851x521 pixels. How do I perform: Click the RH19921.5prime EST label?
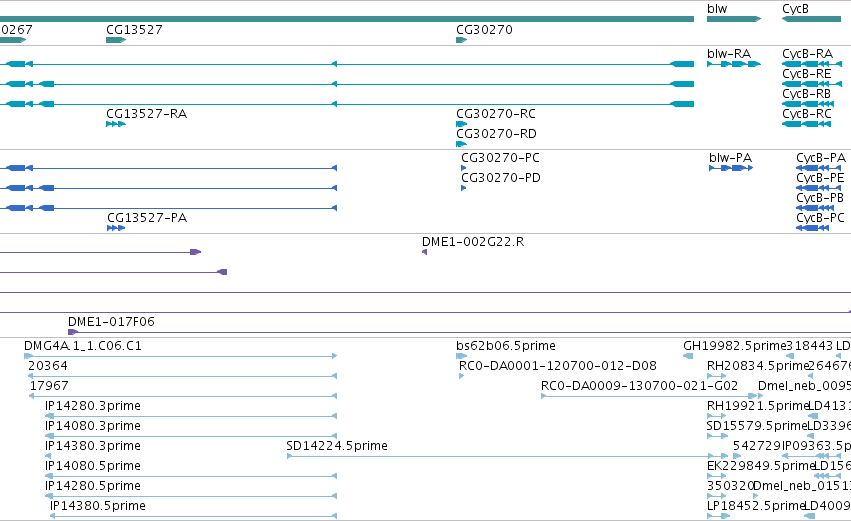coord(758,406)
